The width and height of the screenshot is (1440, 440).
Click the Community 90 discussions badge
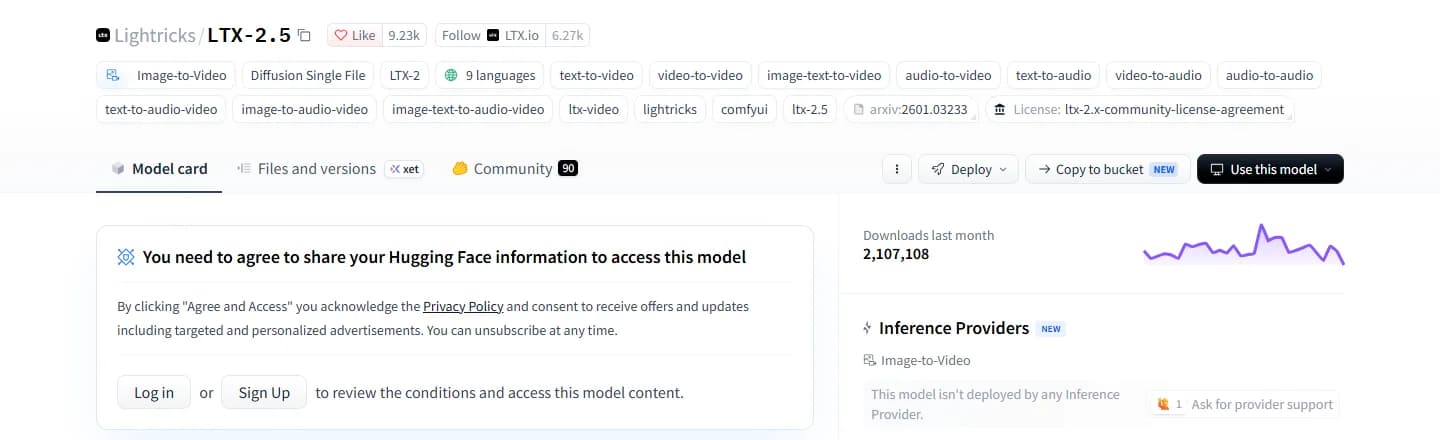tap(568, 169)
